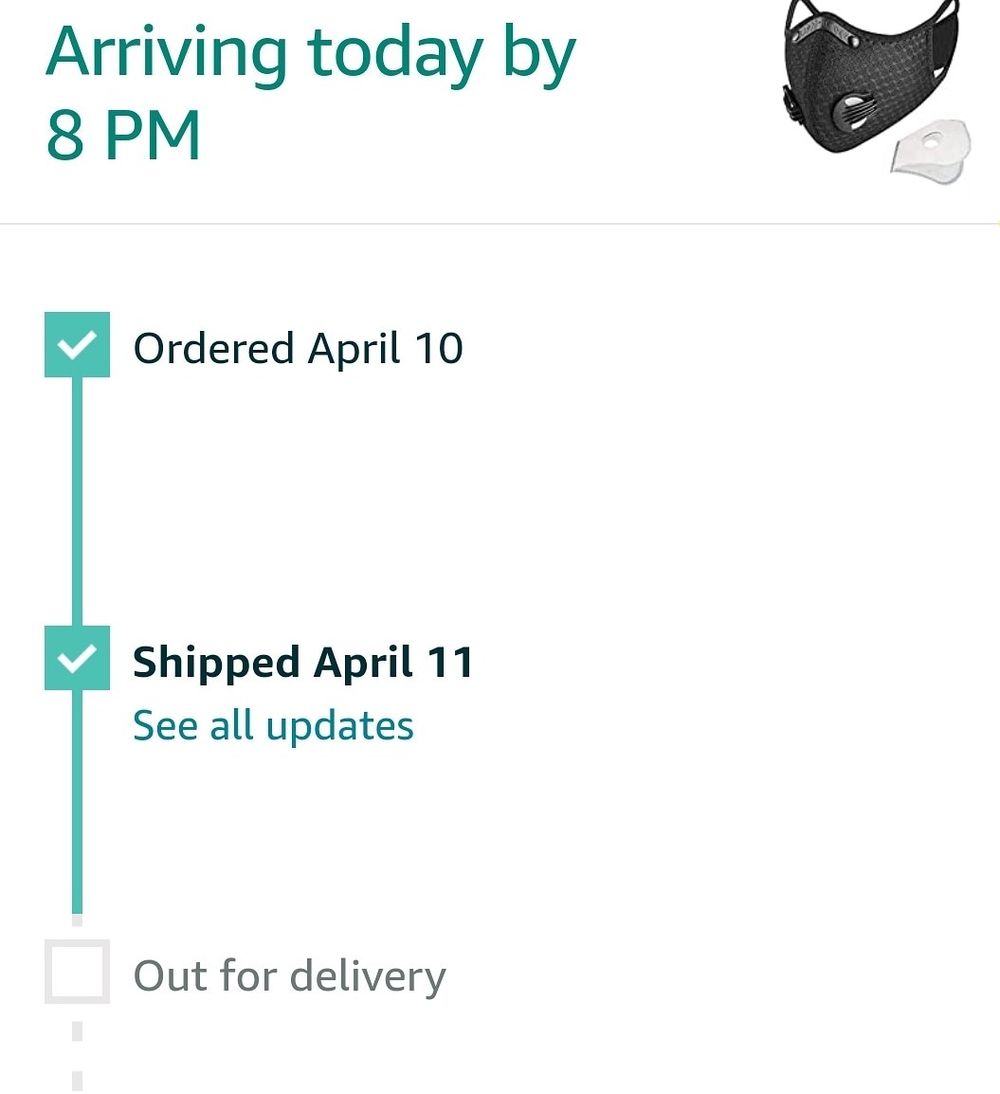
Task: Click the checkmark icon beside Ordered April 10
Action: (77, 345)
